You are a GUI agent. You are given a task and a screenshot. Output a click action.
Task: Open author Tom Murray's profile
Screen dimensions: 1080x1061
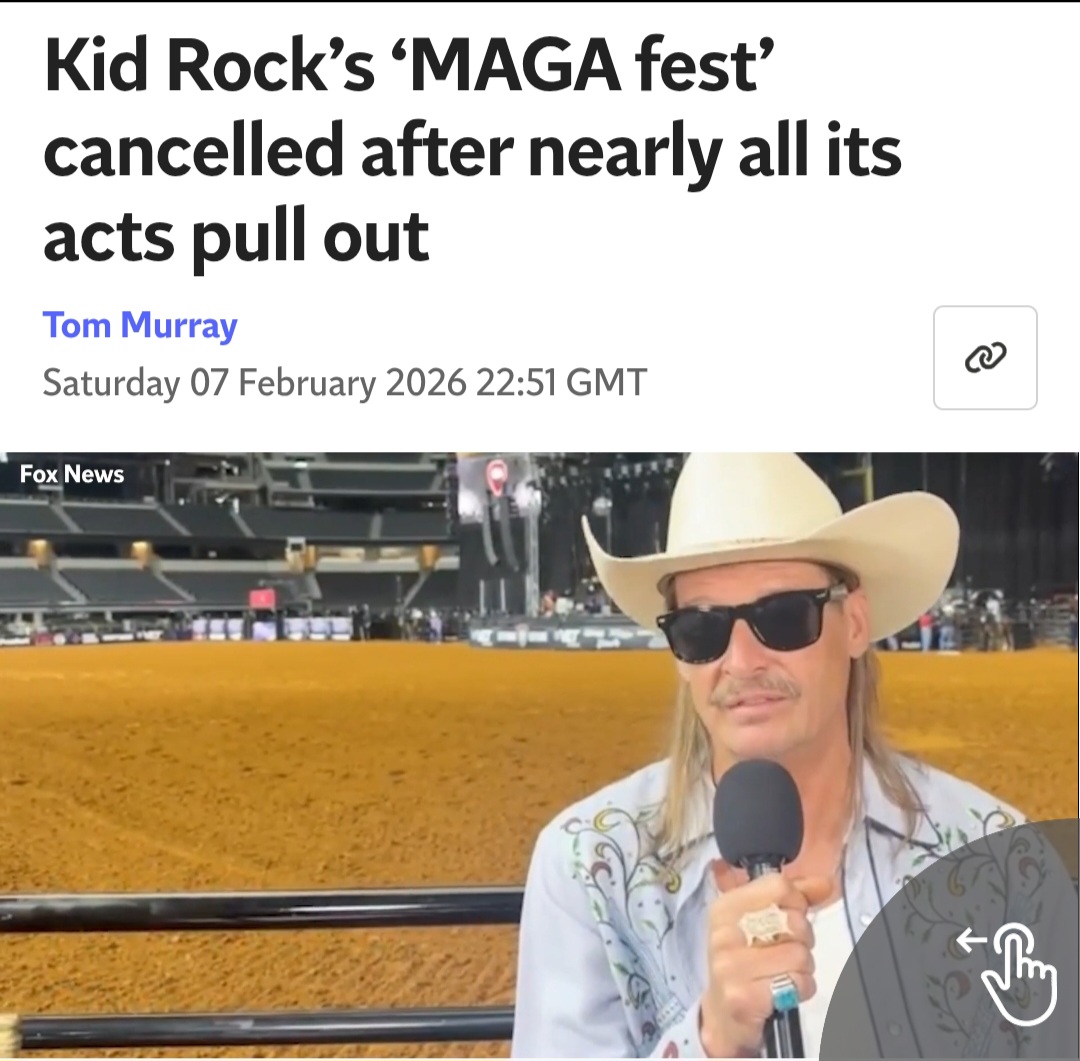tap(140, 325)
